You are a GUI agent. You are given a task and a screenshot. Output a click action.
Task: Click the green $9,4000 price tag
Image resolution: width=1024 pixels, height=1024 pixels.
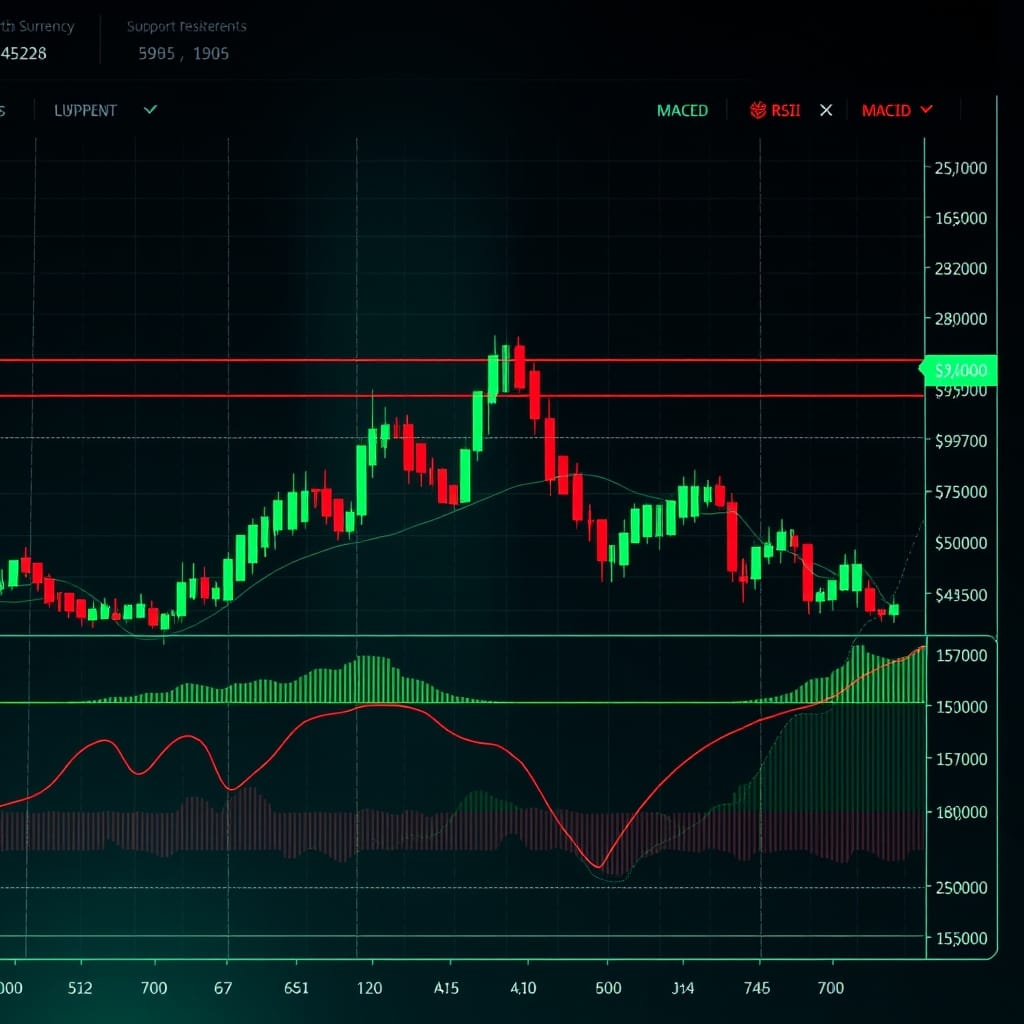click(x=959, y=370)
